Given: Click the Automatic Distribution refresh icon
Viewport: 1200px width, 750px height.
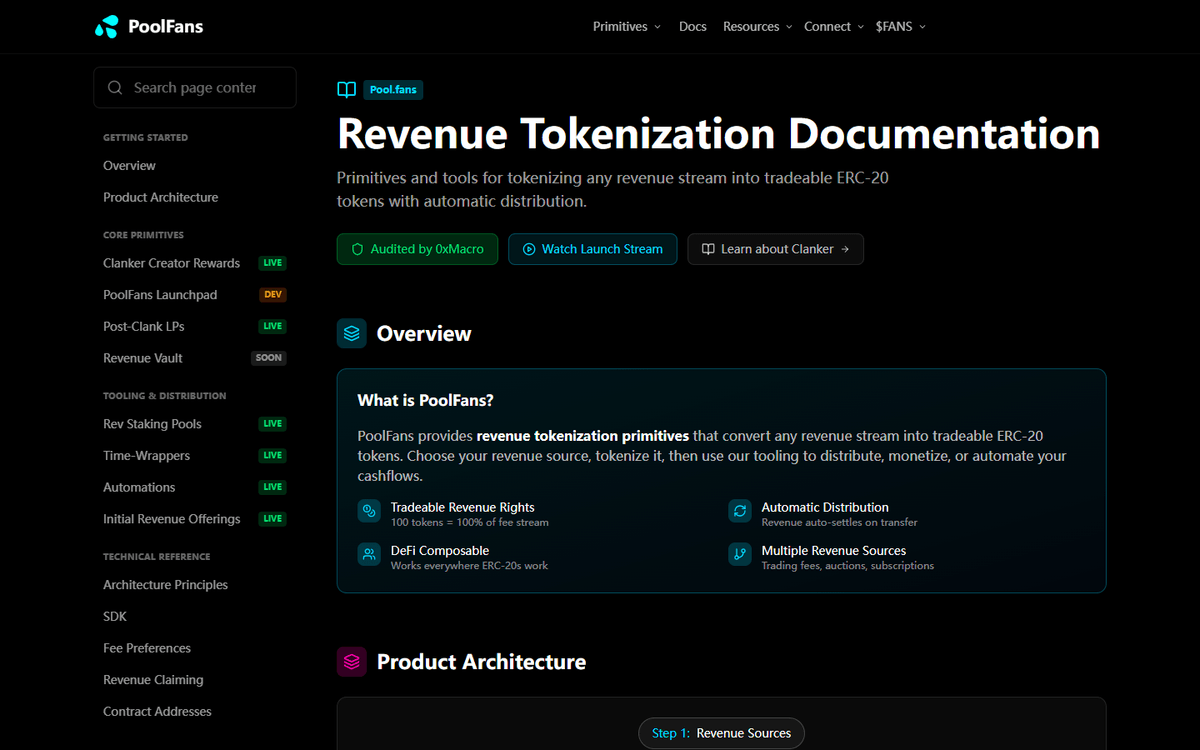Looking at the screenshot, I should (740, 511).
